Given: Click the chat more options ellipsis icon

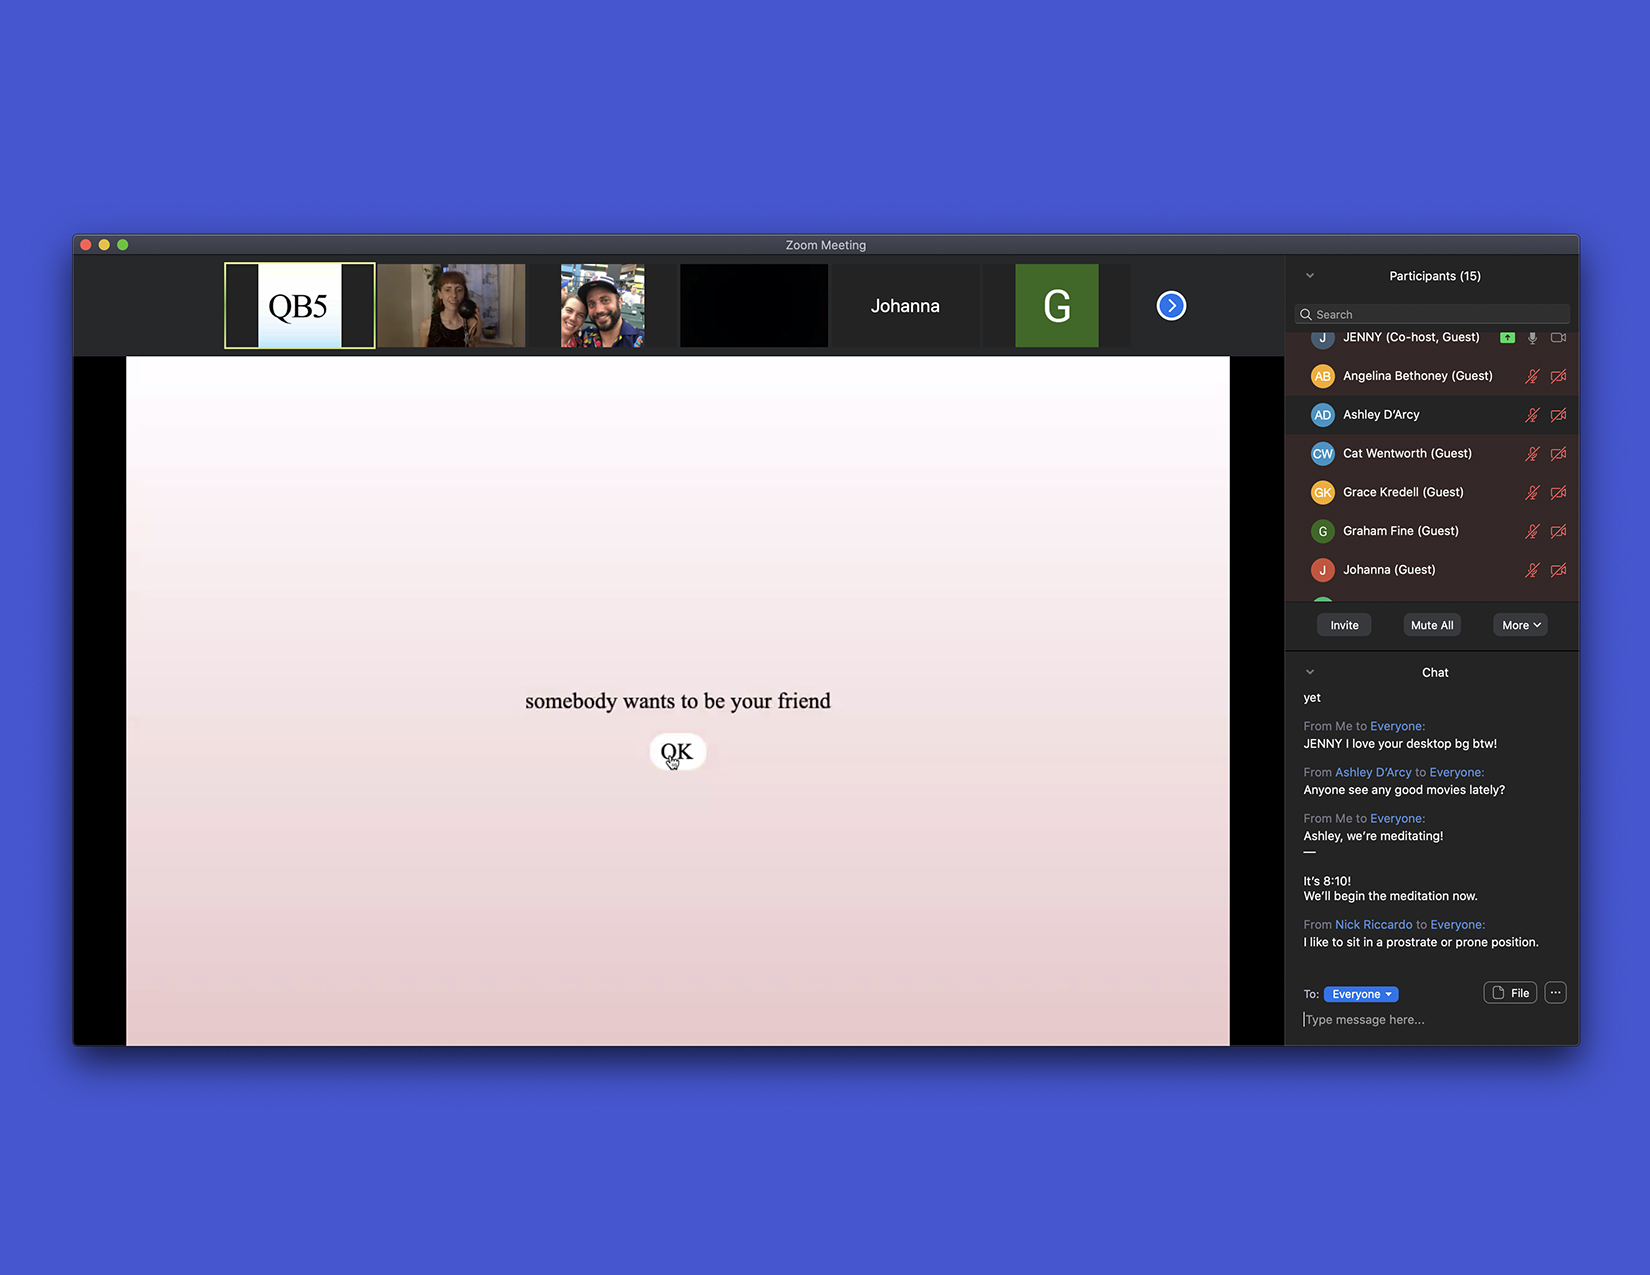Looking at the screenshot, I should pos(1555,993).
